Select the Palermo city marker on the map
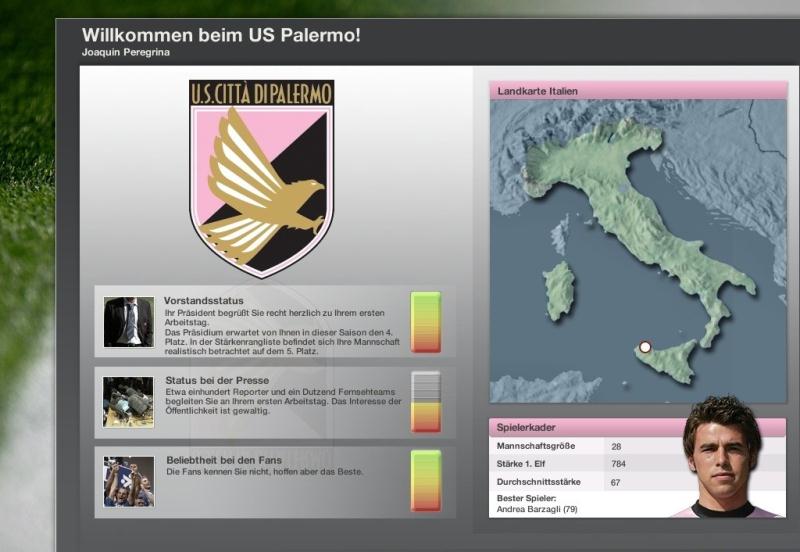Image resolution: width=800 pixels, height=552 pixels. (x=645, y=347)
